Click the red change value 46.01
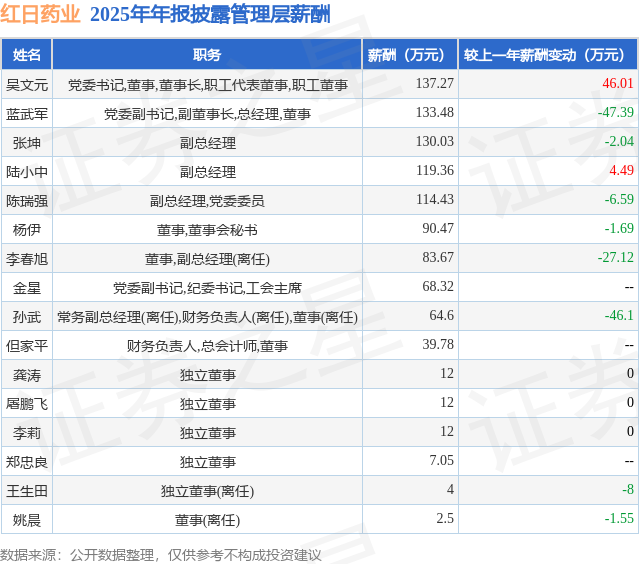This screenshot has height=564, width=639. [x=618, y=84]
